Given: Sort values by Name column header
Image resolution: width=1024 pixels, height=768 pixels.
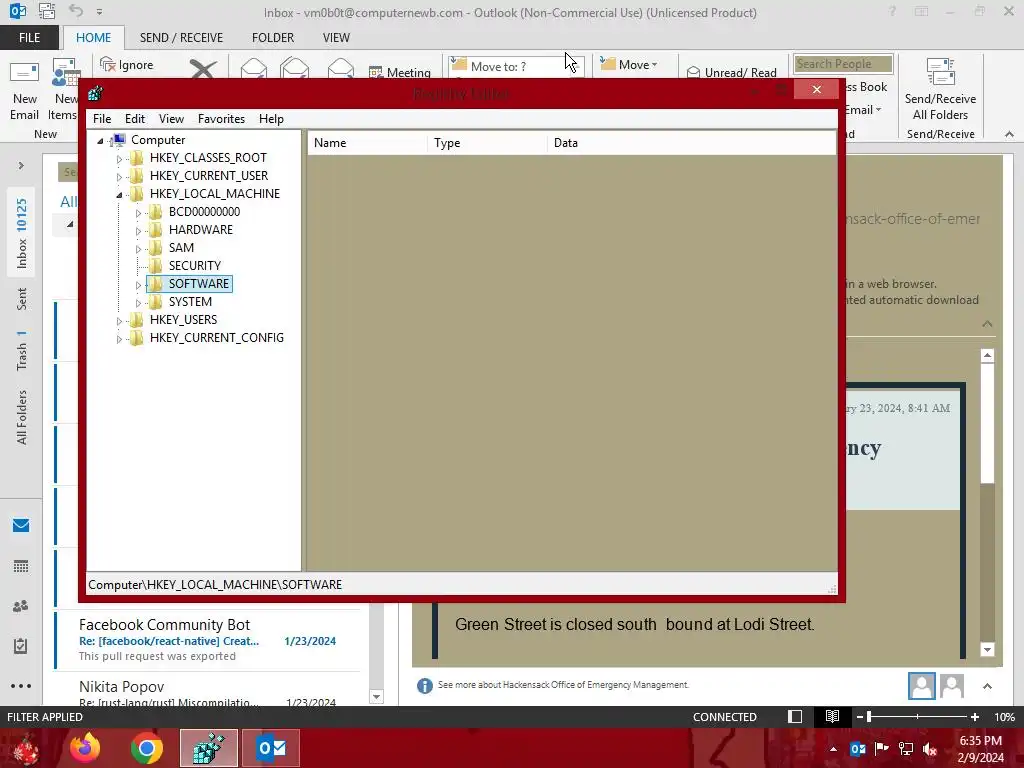Looking at the screenshot, I should [x=368, y=143].
